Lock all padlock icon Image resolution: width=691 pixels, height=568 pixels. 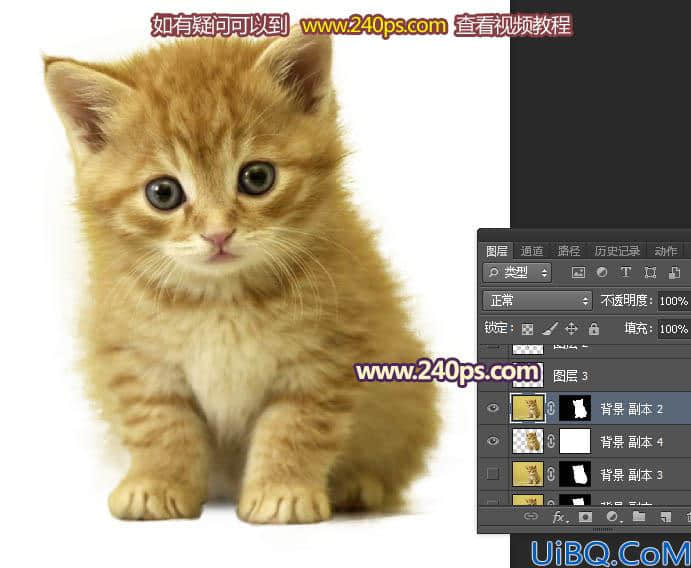point(594,329)
